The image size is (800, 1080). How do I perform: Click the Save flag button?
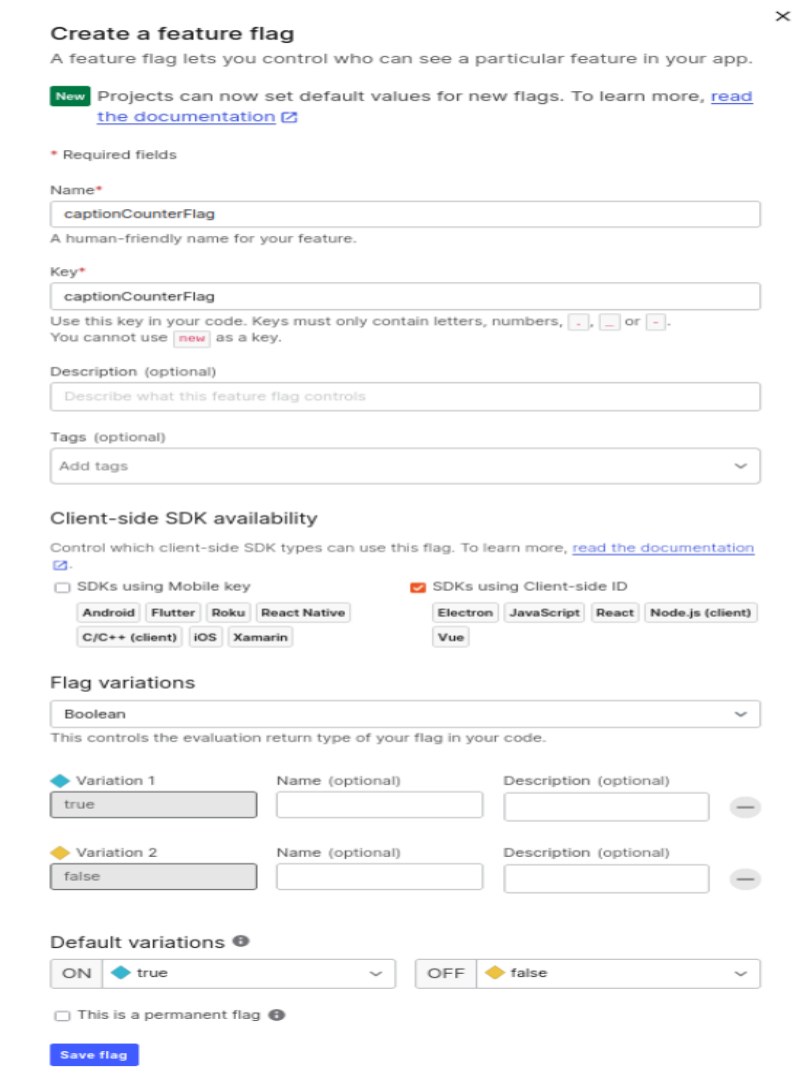pyautogui.click(x=93, y=1053)
